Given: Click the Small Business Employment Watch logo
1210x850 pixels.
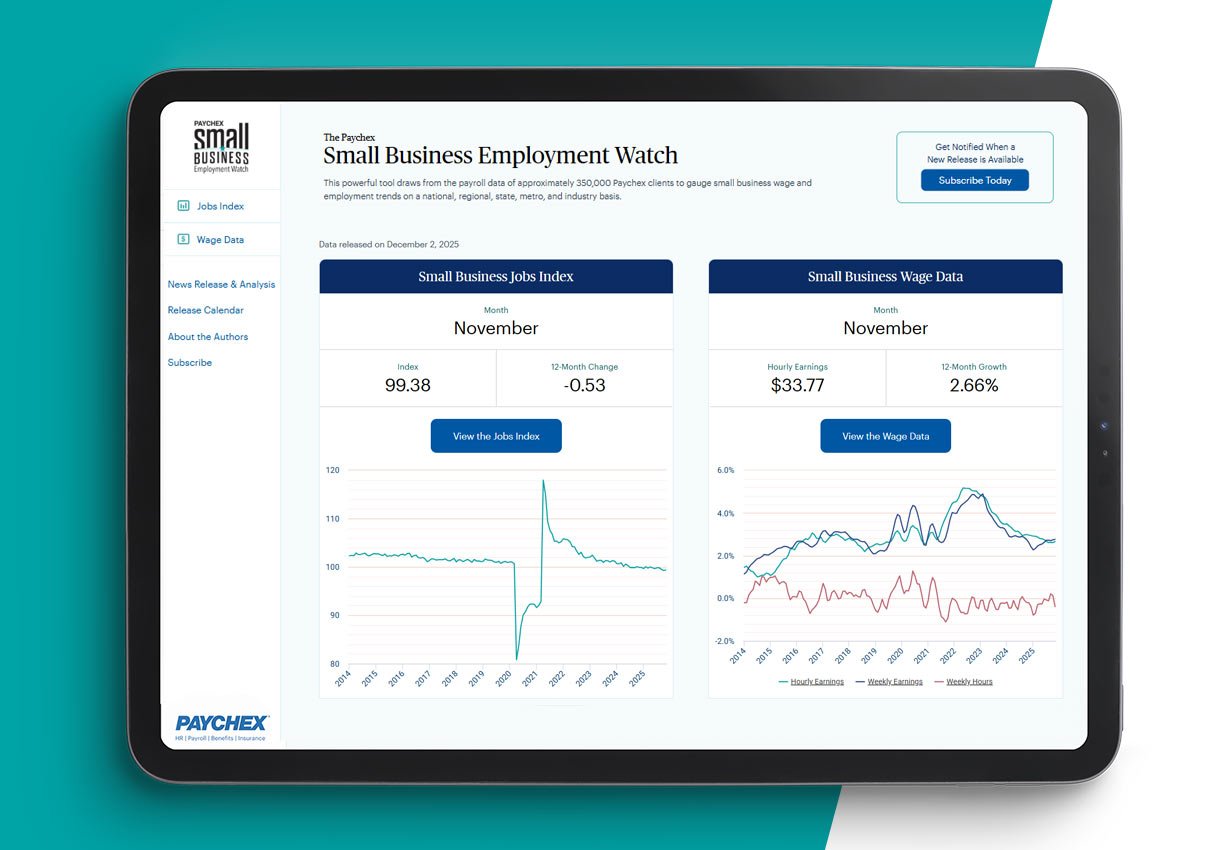Looking at the screenshot, I should [x=220, y=145].
